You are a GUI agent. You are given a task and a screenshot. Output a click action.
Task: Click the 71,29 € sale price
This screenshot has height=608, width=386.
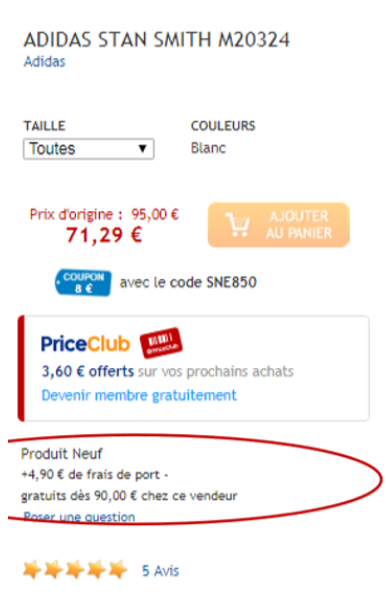pos(104,235)
